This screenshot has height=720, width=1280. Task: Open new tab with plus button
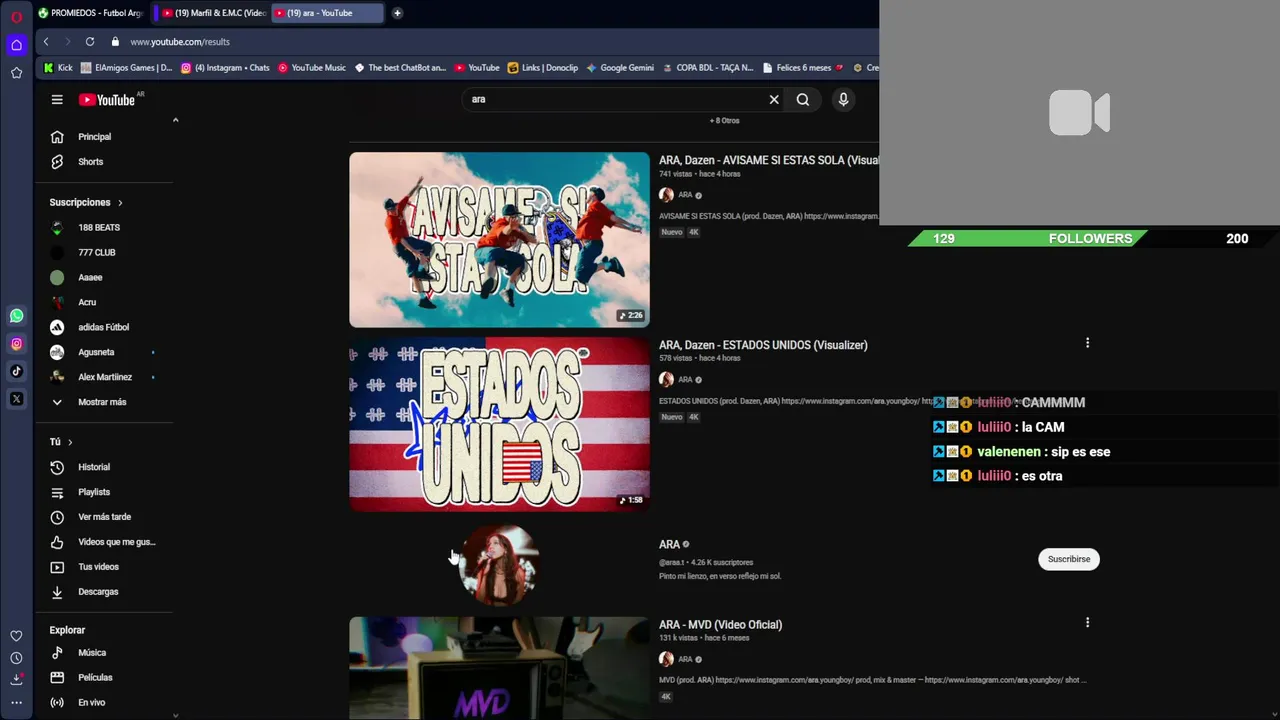pyautogui.click(x=397, y=13)
